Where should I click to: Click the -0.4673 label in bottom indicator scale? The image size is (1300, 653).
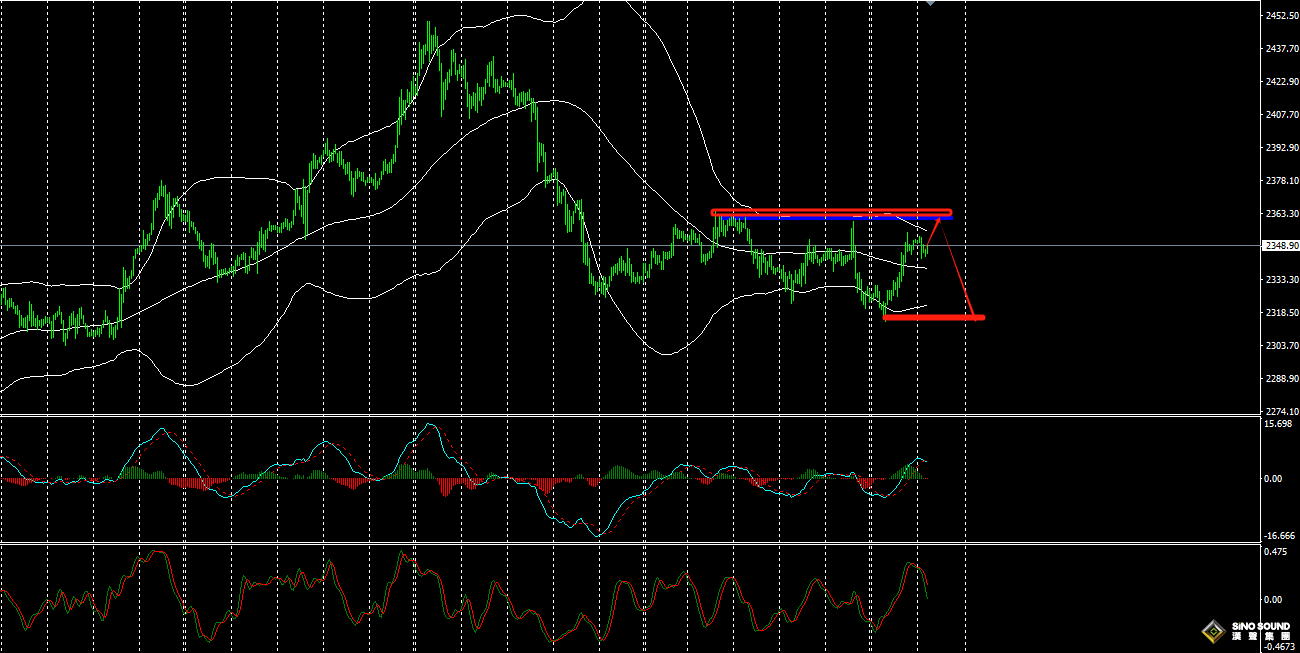click(1277, 646)
